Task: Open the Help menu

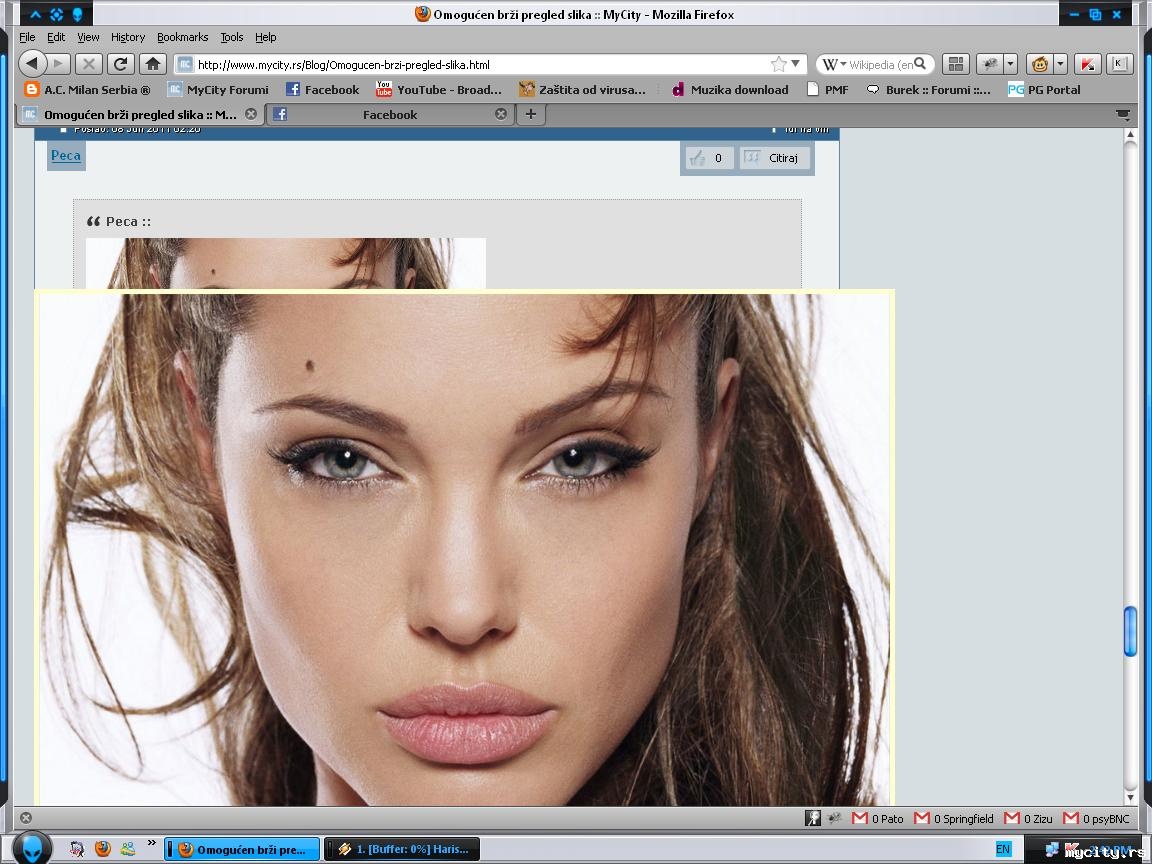Action: pyautogui.click(x=265, y=37)
